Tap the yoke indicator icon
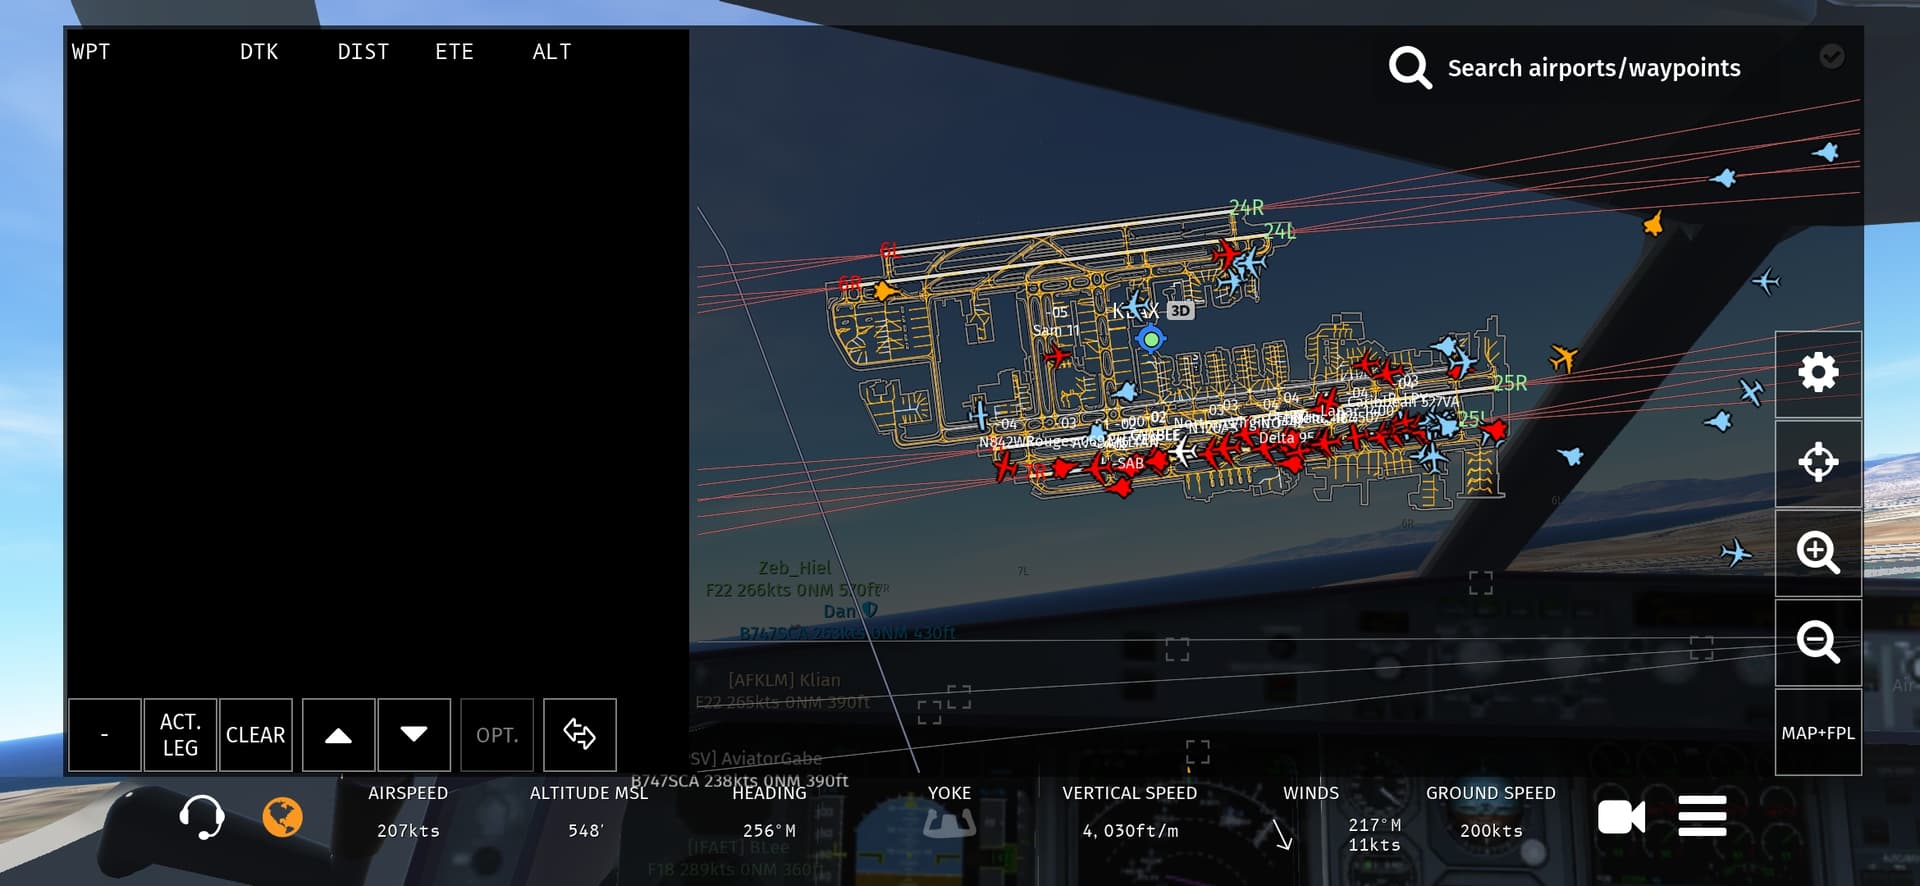This screenshot has height=886, width=1920. 949,823
